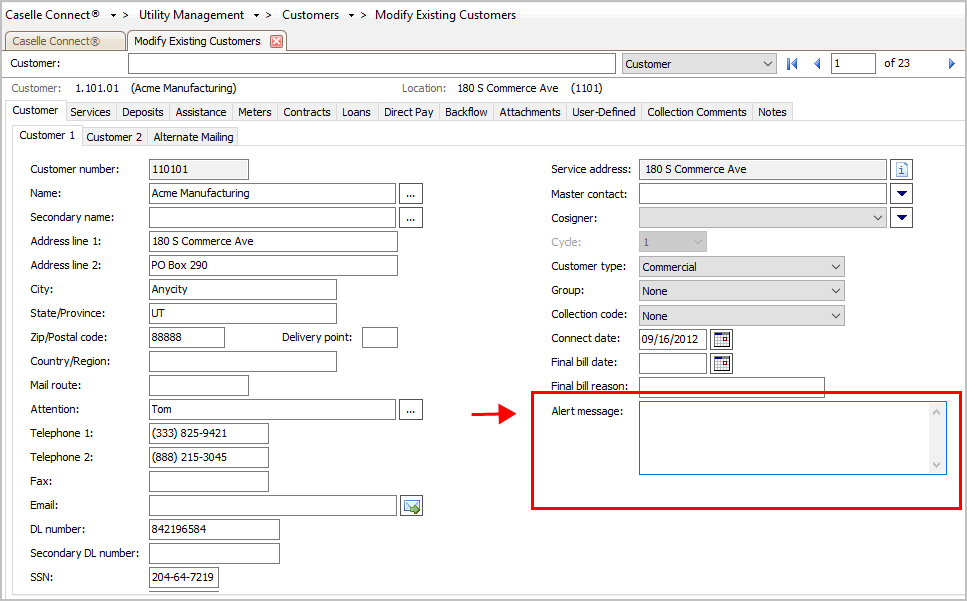Screen dimensions: 967x601
Task: Click the Alert message scrollbar down arrow
Action: pyautogui.click(x=937, y=465)
